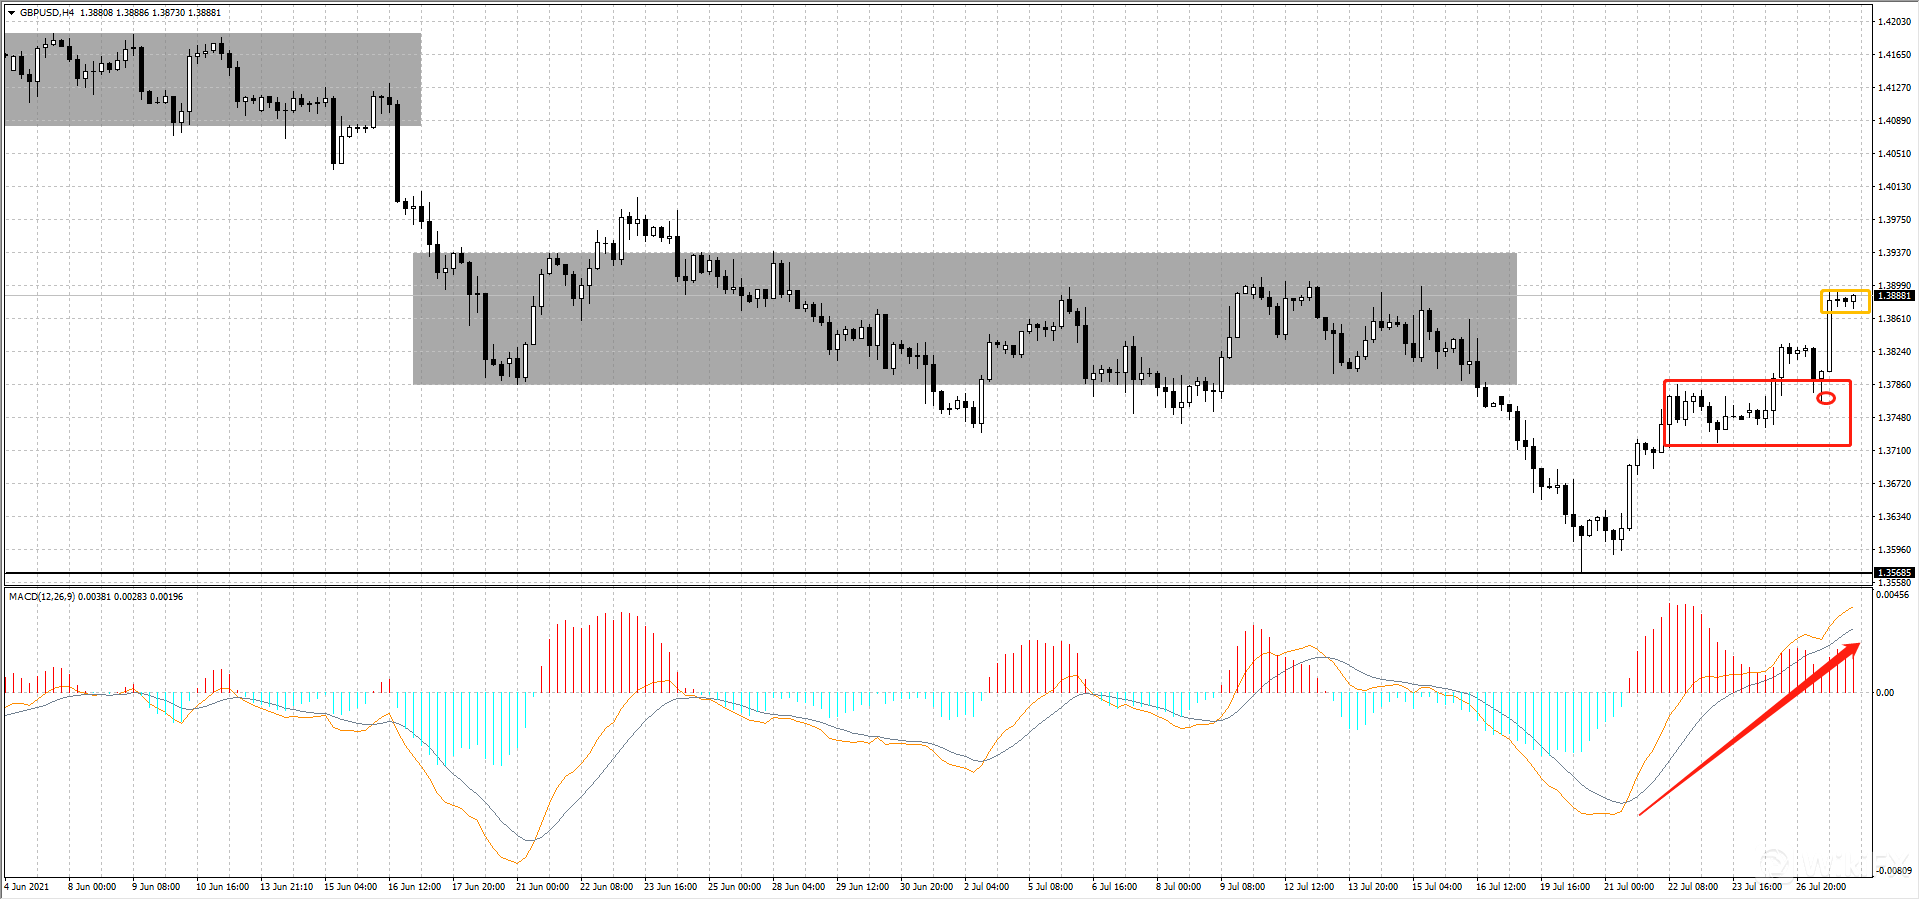
Task: Click the 12 Jul 12:00 time axis label
Action: tap(1308, 887)
